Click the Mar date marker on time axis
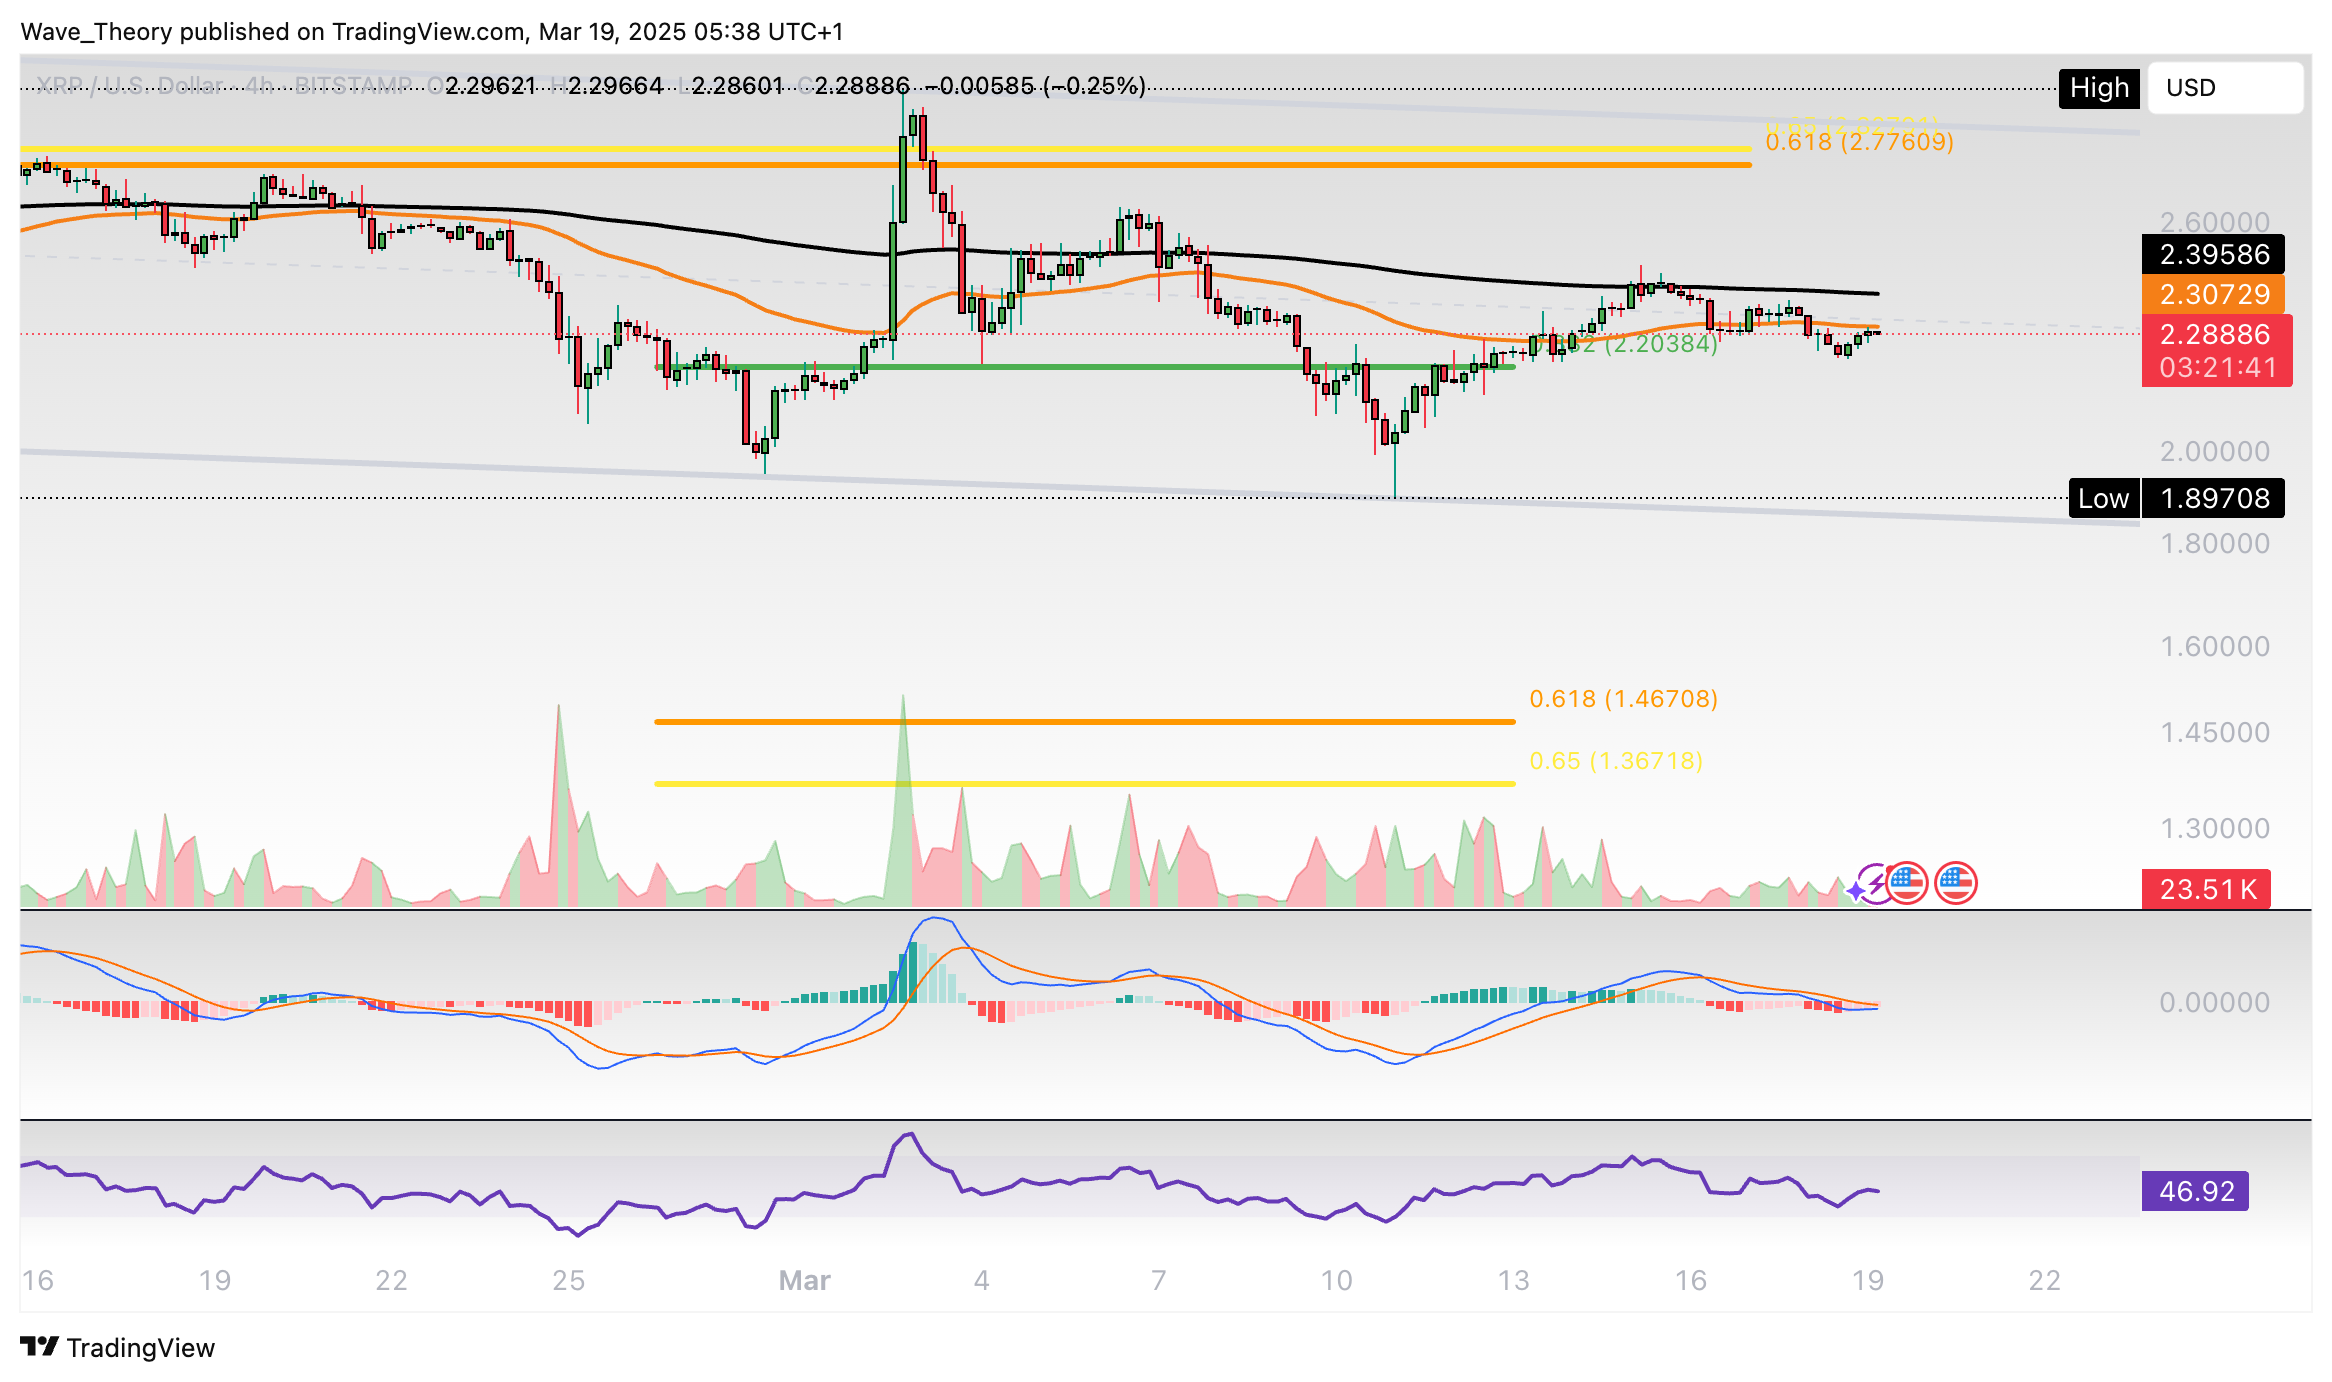Image resolution: width=2332 pixels, height=1382 pixels. click(804, 1280)
